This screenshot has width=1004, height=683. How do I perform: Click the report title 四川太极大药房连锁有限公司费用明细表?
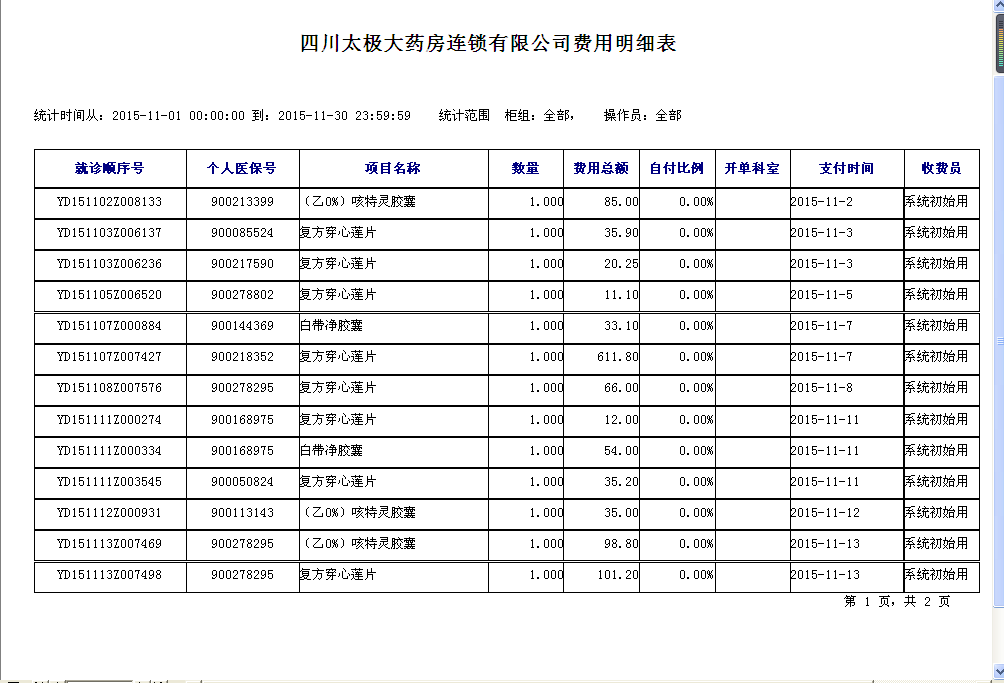tap(488, 43)
